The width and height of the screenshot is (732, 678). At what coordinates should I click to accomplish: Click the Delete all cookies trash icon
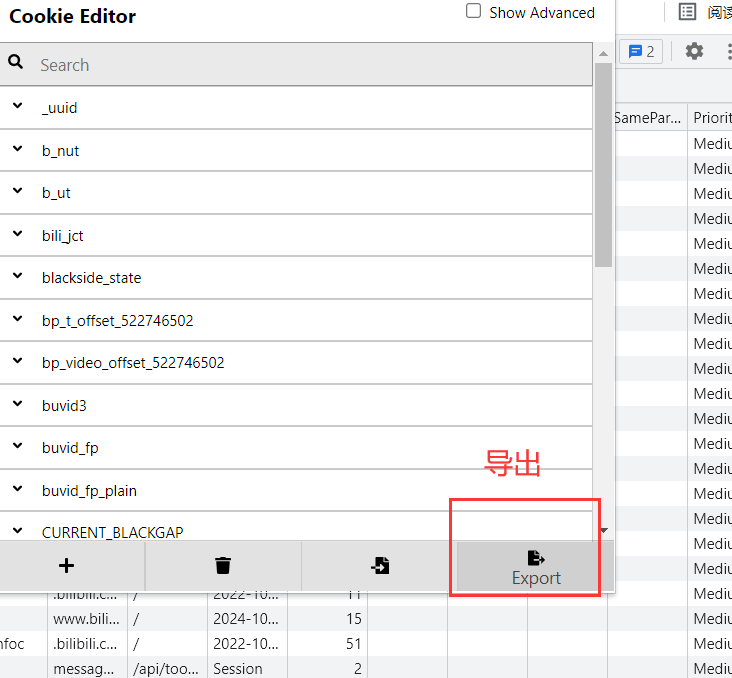[223, 565]
